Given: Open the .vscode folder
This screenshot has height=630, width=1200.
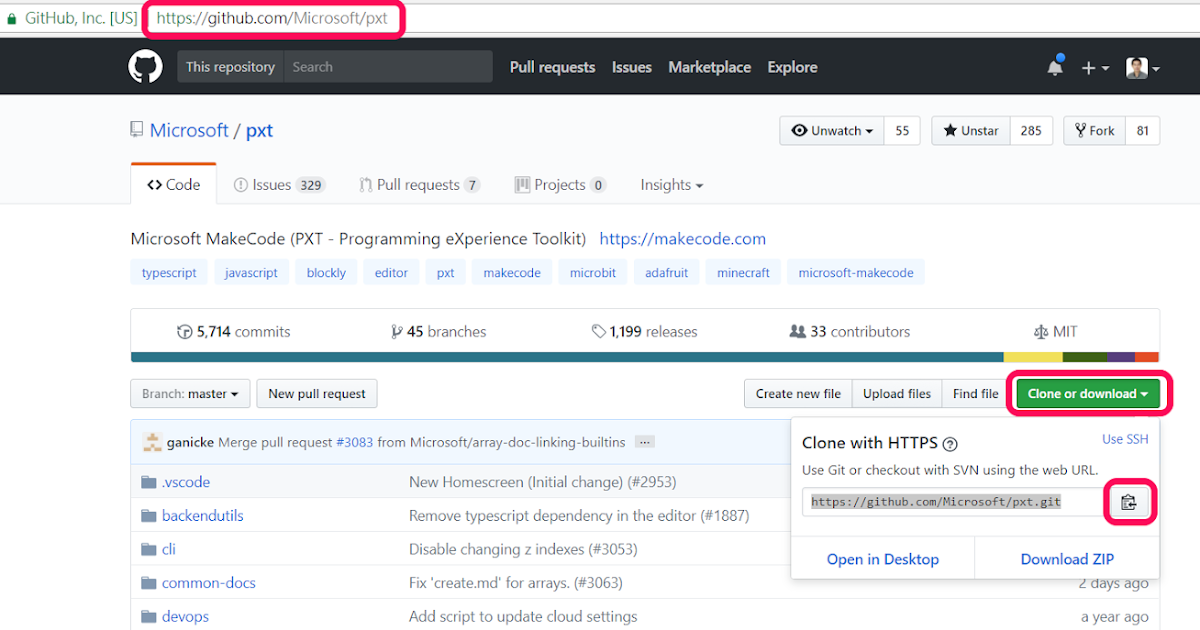Looking at the screenshot, I should pos(186,482).
